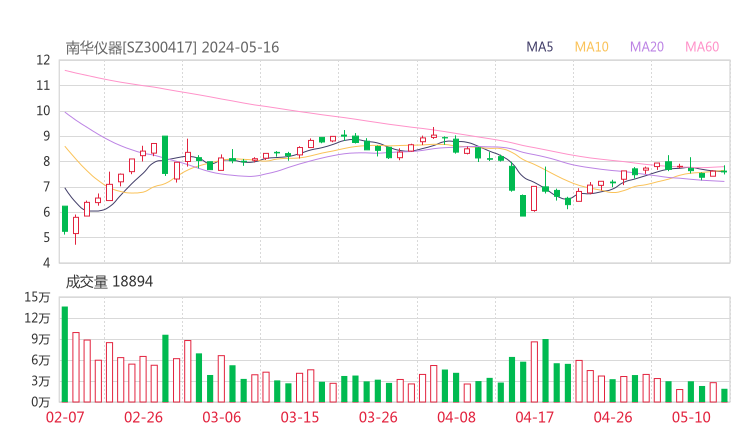The width and height of the screenshot is (740, 440).
Task: Click the 9万 volume axis label
Action: pyautogui.click(x=41, y=339)
